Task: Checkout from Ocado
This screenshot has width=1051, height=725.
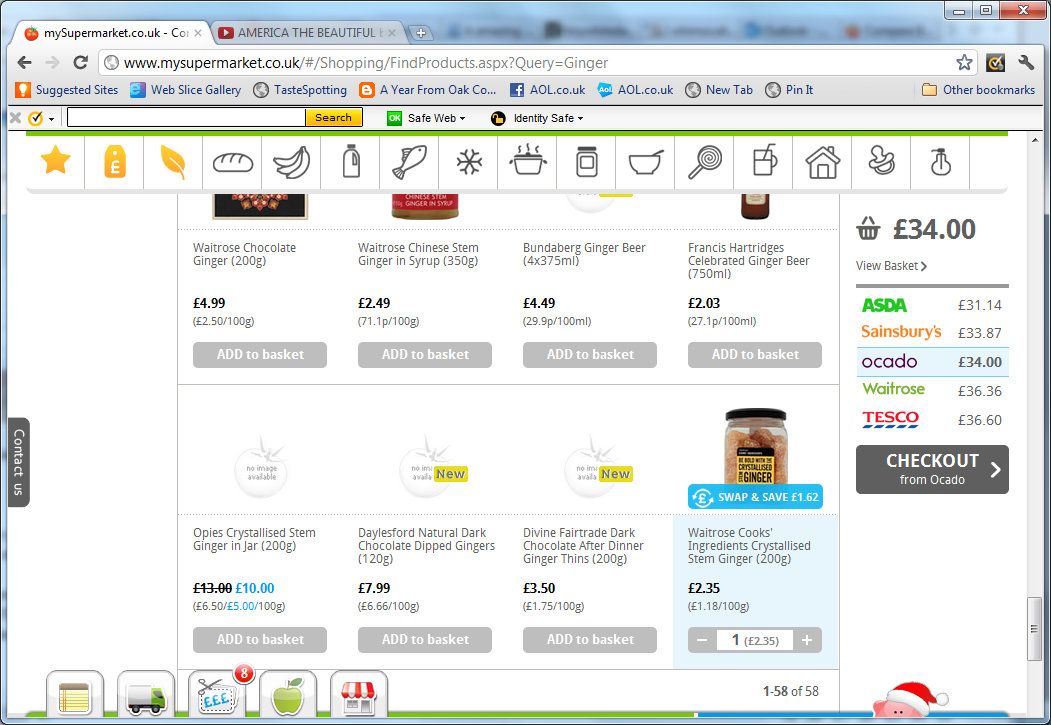Action: [x=932, y=469]
